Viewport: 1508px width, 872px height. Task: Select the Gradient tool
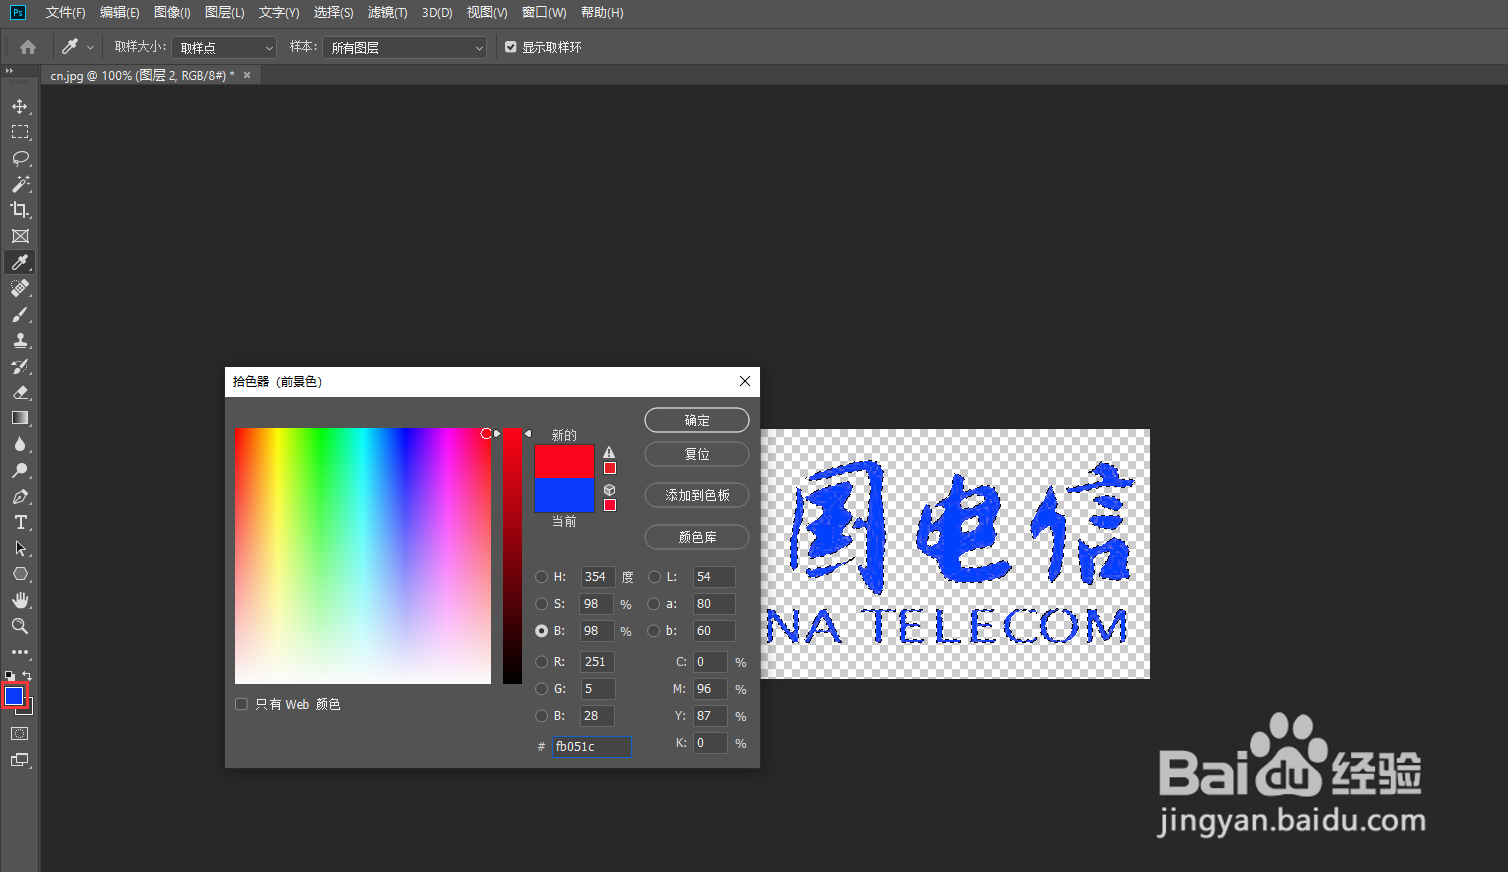point(20,418)
